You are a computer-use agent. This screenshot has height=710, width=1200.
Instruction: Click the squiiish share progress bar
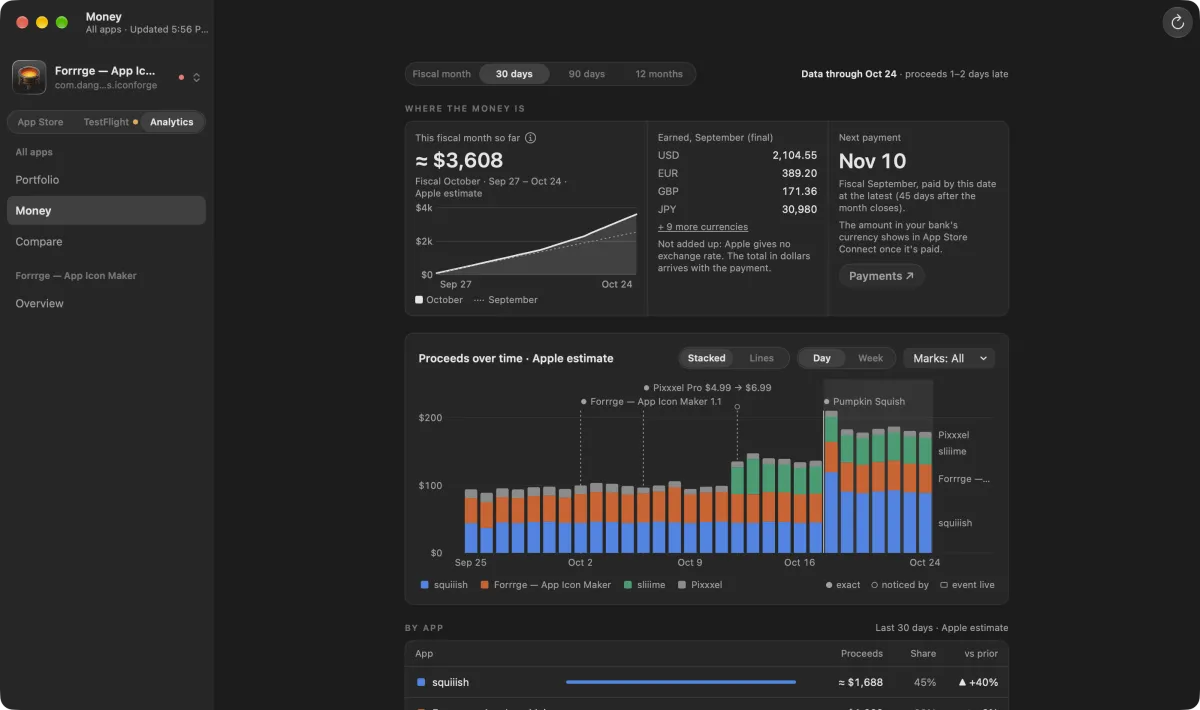coord(681,682)
